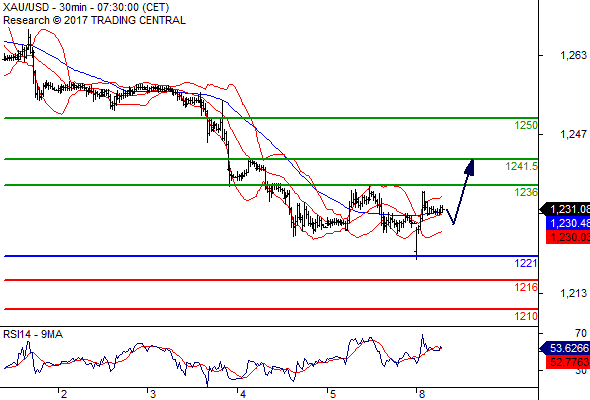This screenshot has height=400, width=590.
Task: Click the red 1210 support level label
Action: [526, 316]
